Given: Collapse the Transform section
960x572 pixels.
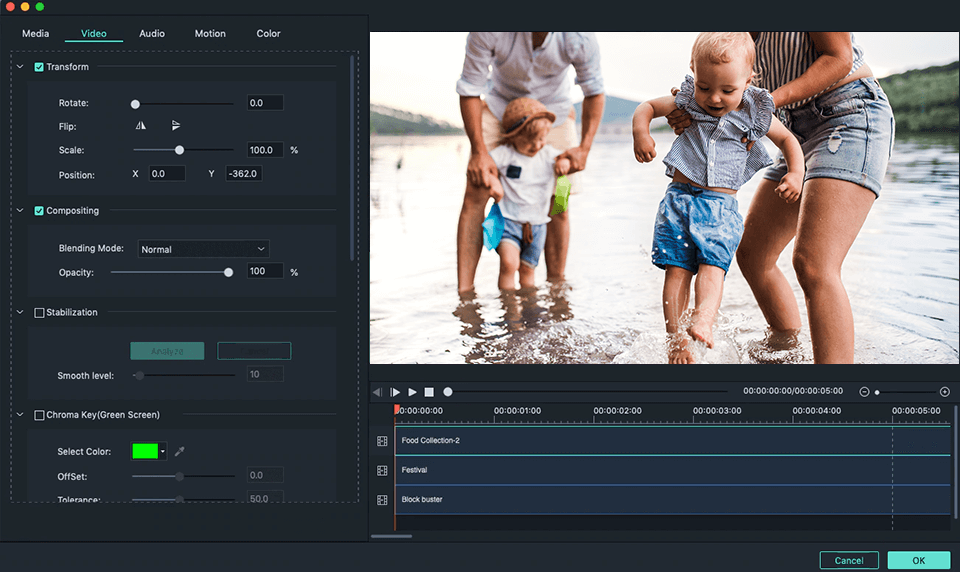Looking at the screenshot, I should point(20,67).
